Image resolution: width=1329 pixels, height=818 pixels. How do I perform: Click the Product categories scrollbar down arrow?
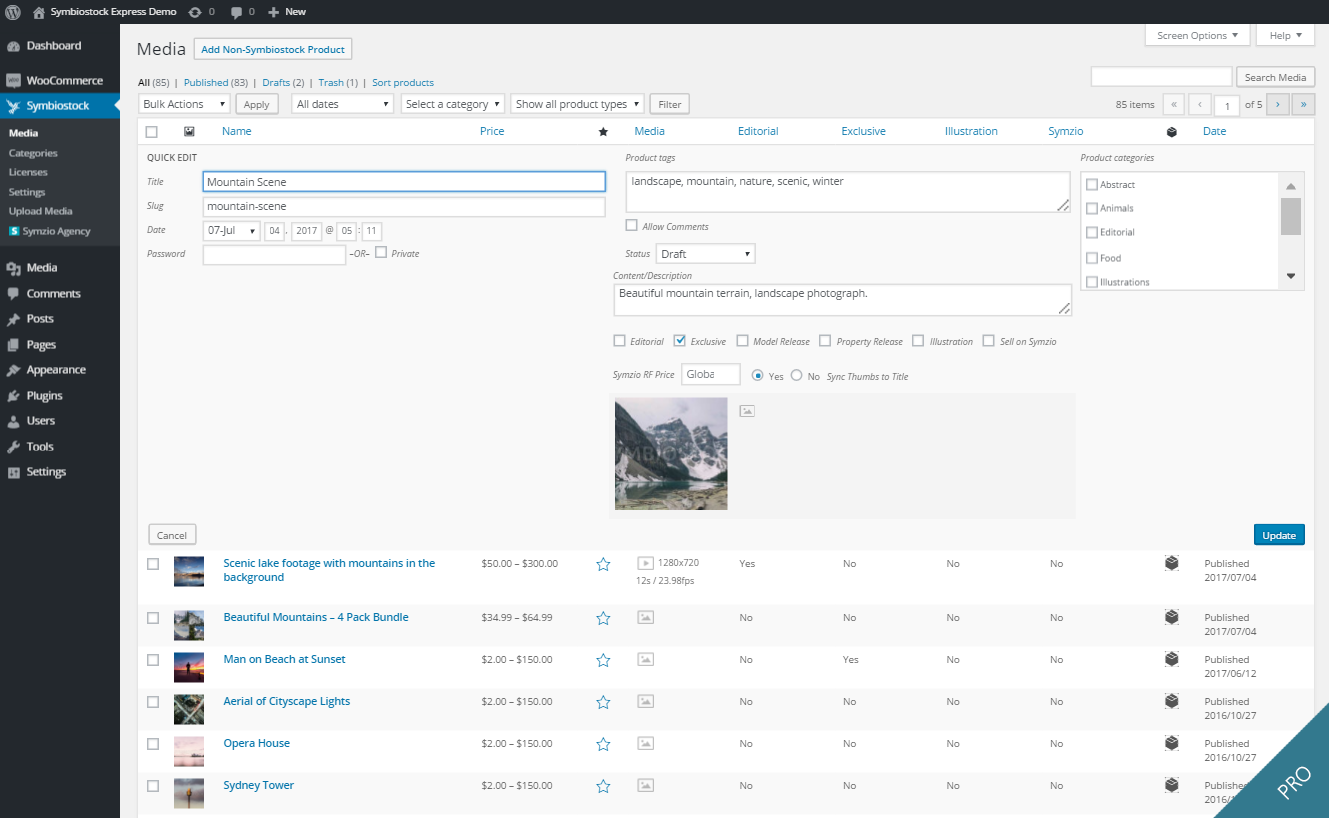(1290, 276)
